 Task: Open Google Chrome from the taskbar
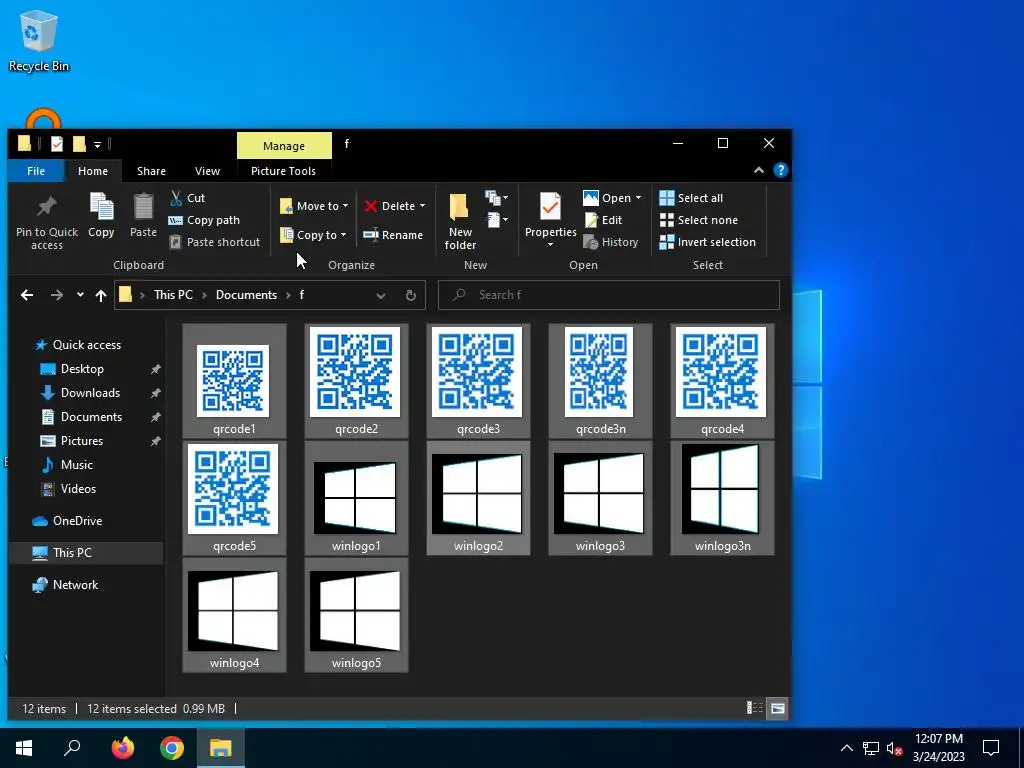pos(172,748)
